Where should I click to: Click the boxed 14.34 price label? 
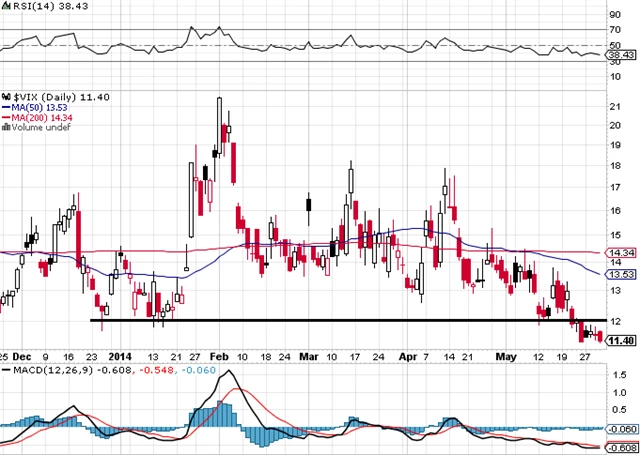pos(621,253)
